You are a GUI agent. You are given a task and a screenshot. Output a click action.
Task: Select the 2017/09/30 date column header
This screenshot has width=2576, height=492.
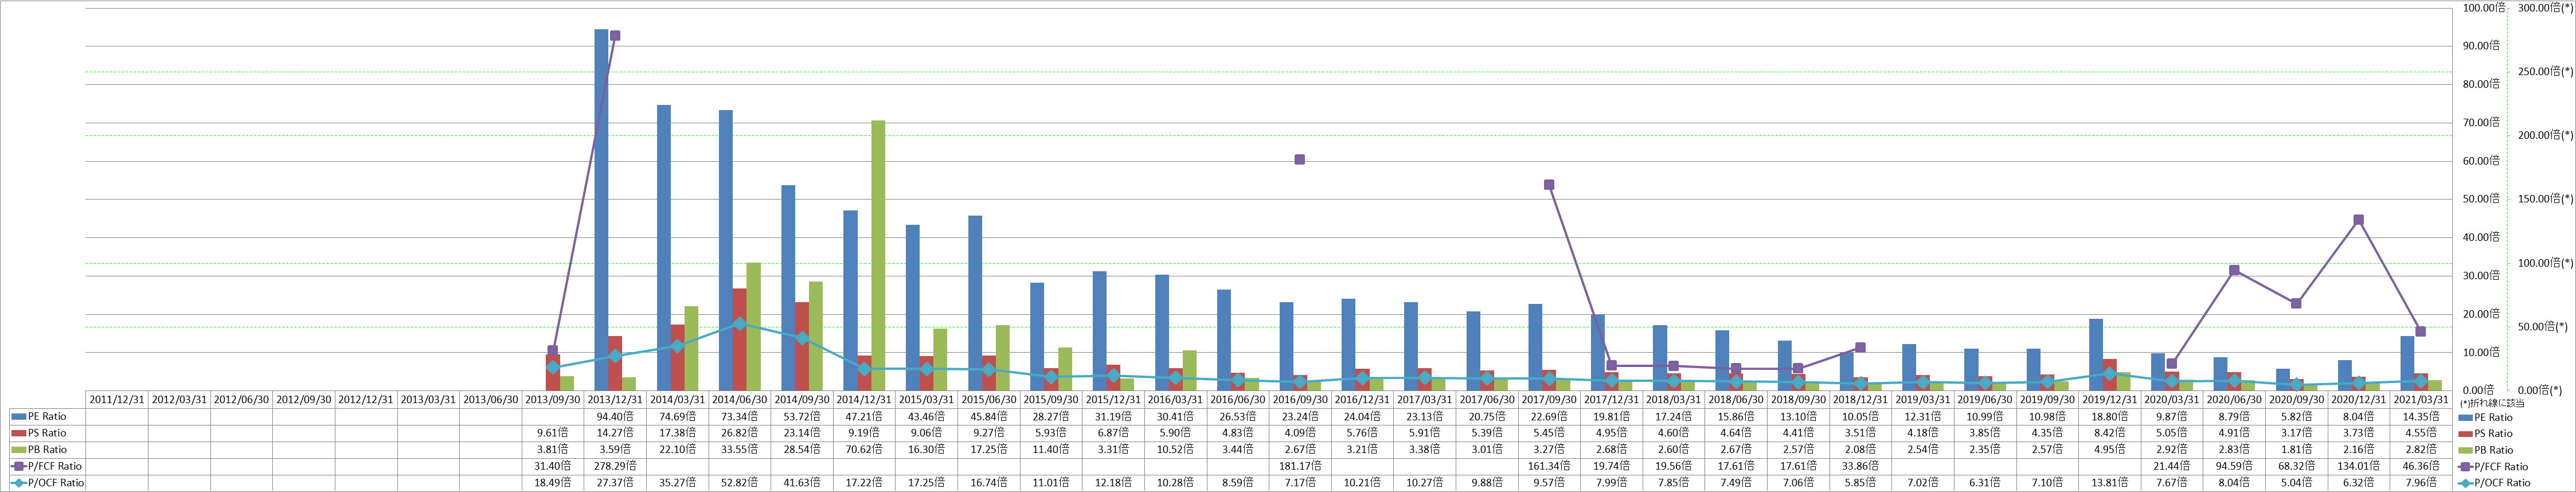[1549, 399]
